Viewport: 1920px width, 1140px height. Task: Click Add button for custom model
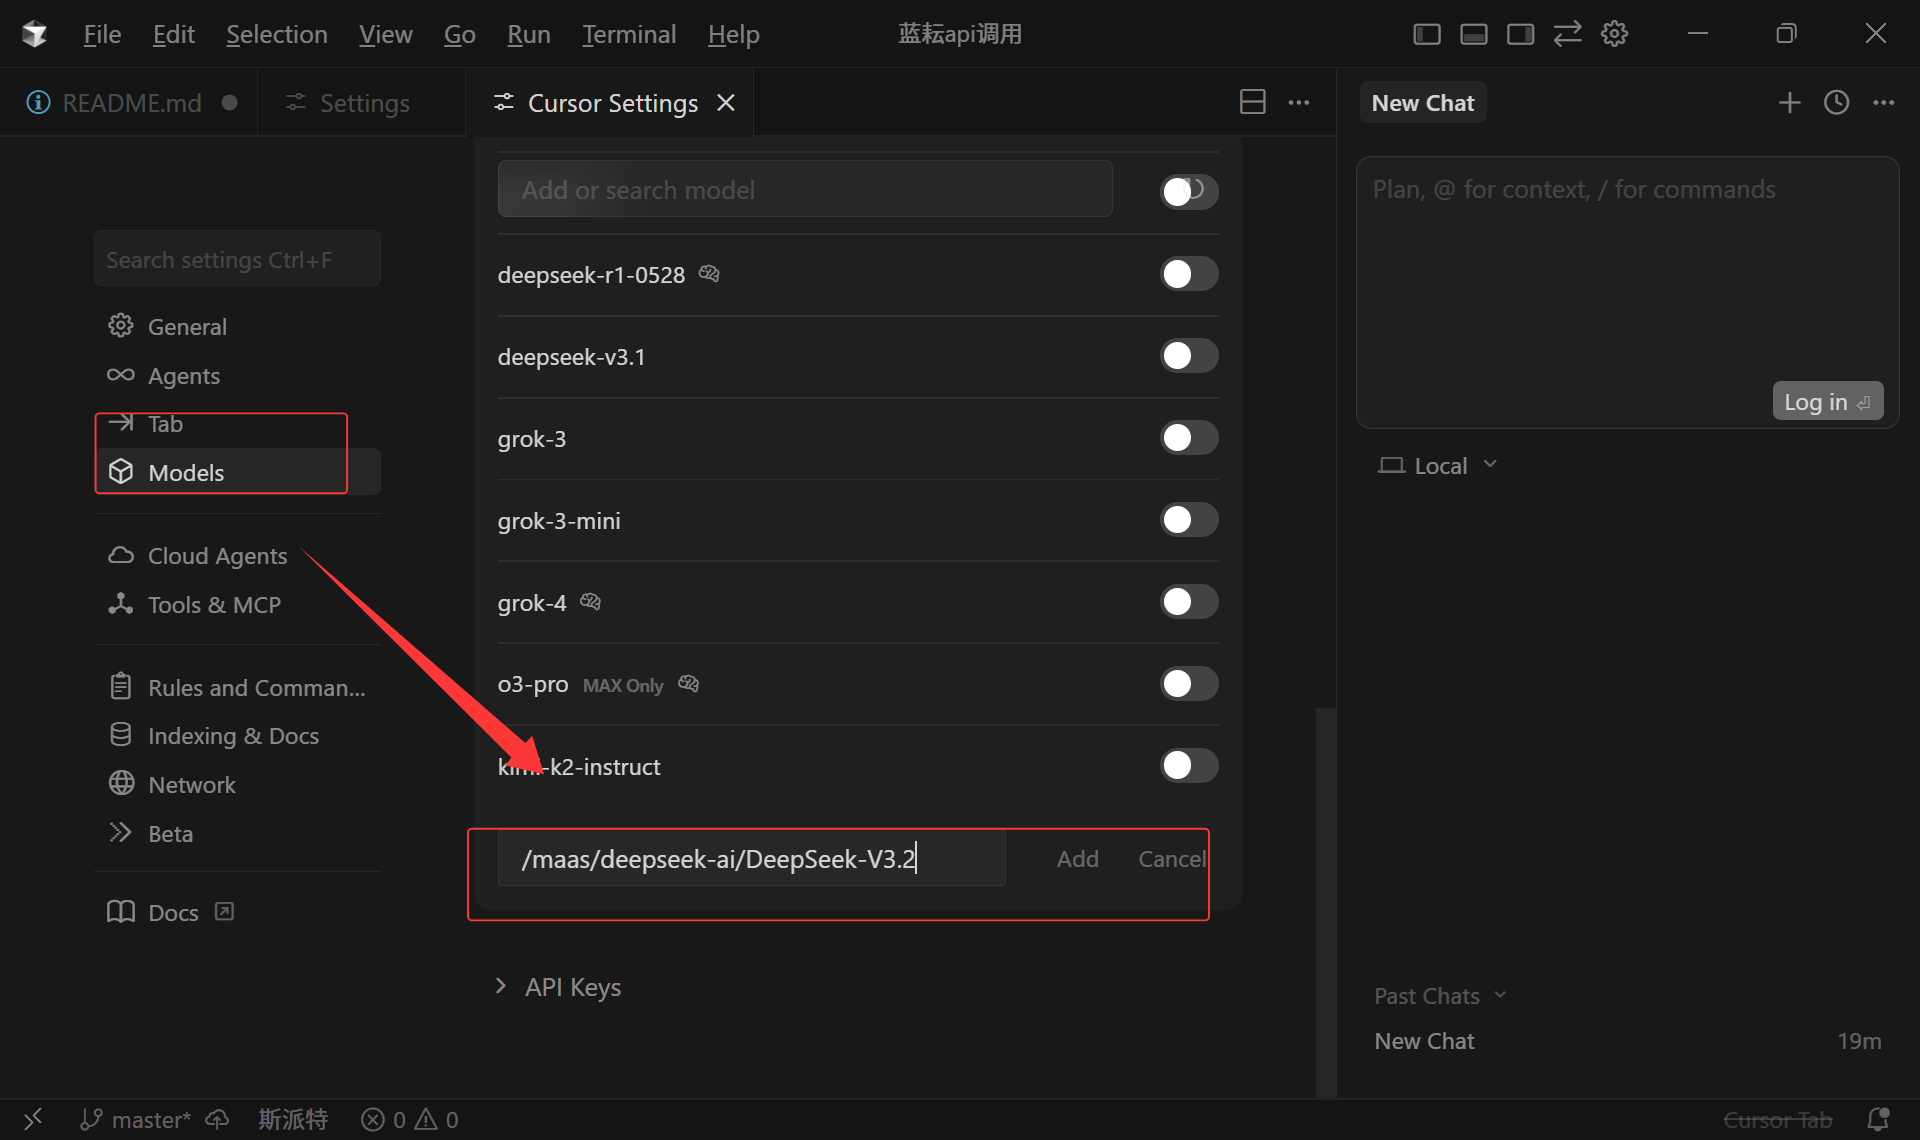pyautogui.click(x=1077, y=859)
